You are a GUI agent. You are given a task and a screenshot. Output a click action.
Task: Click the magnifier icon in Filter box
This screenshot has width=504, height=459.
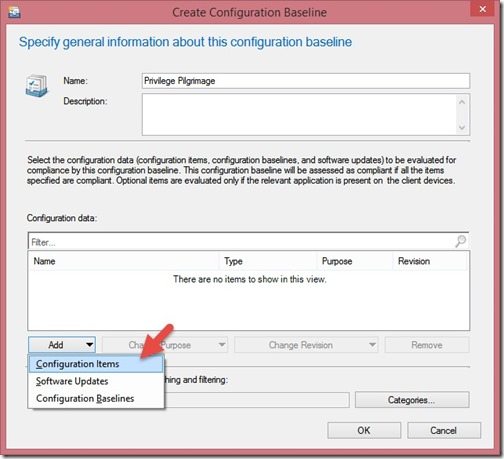tap(460, 241)
